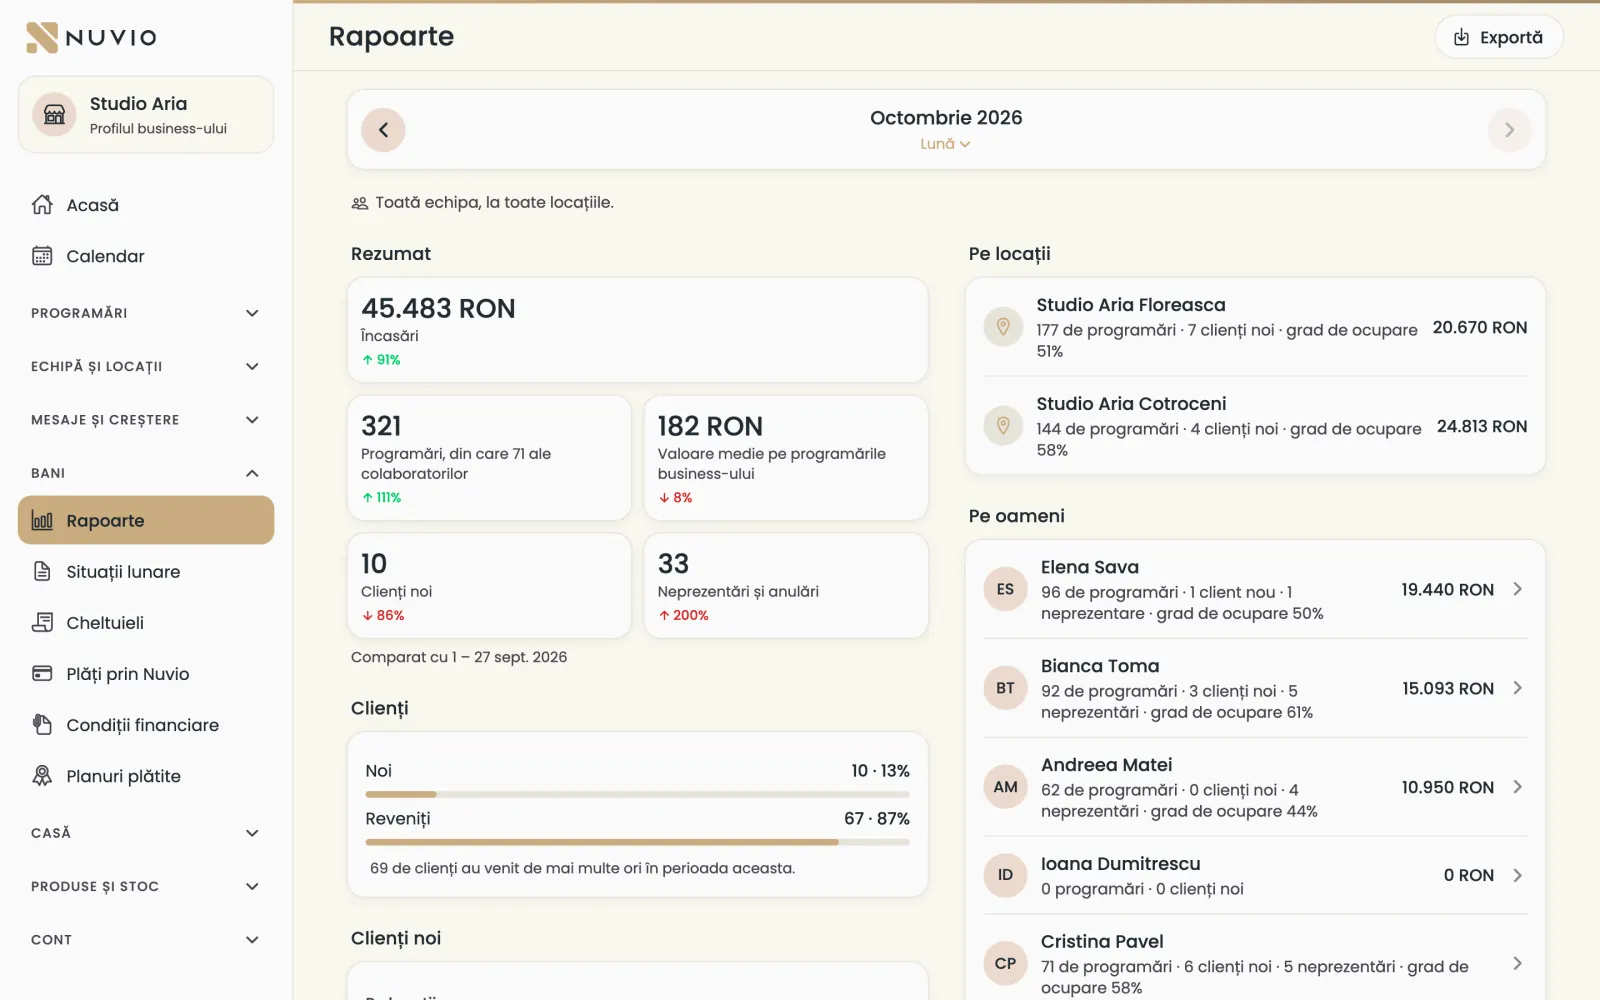The image size is (1600, 1000).
Task: Go to next month with forward arrow
Action: click(1509, 130)
